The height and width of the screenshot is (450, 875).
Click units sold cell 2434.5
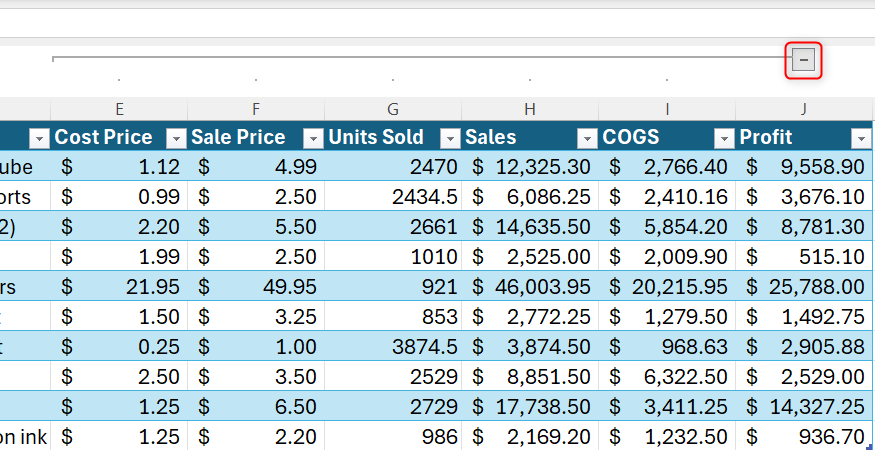[x=393, y=196]
